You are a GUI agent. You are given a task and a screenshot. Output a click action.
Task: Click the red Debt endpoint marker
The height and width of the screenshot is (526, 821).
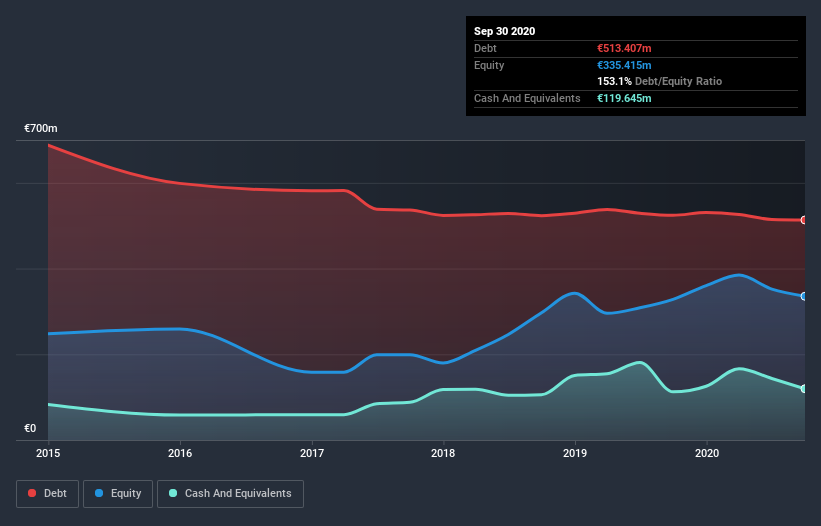coord(804,220)
